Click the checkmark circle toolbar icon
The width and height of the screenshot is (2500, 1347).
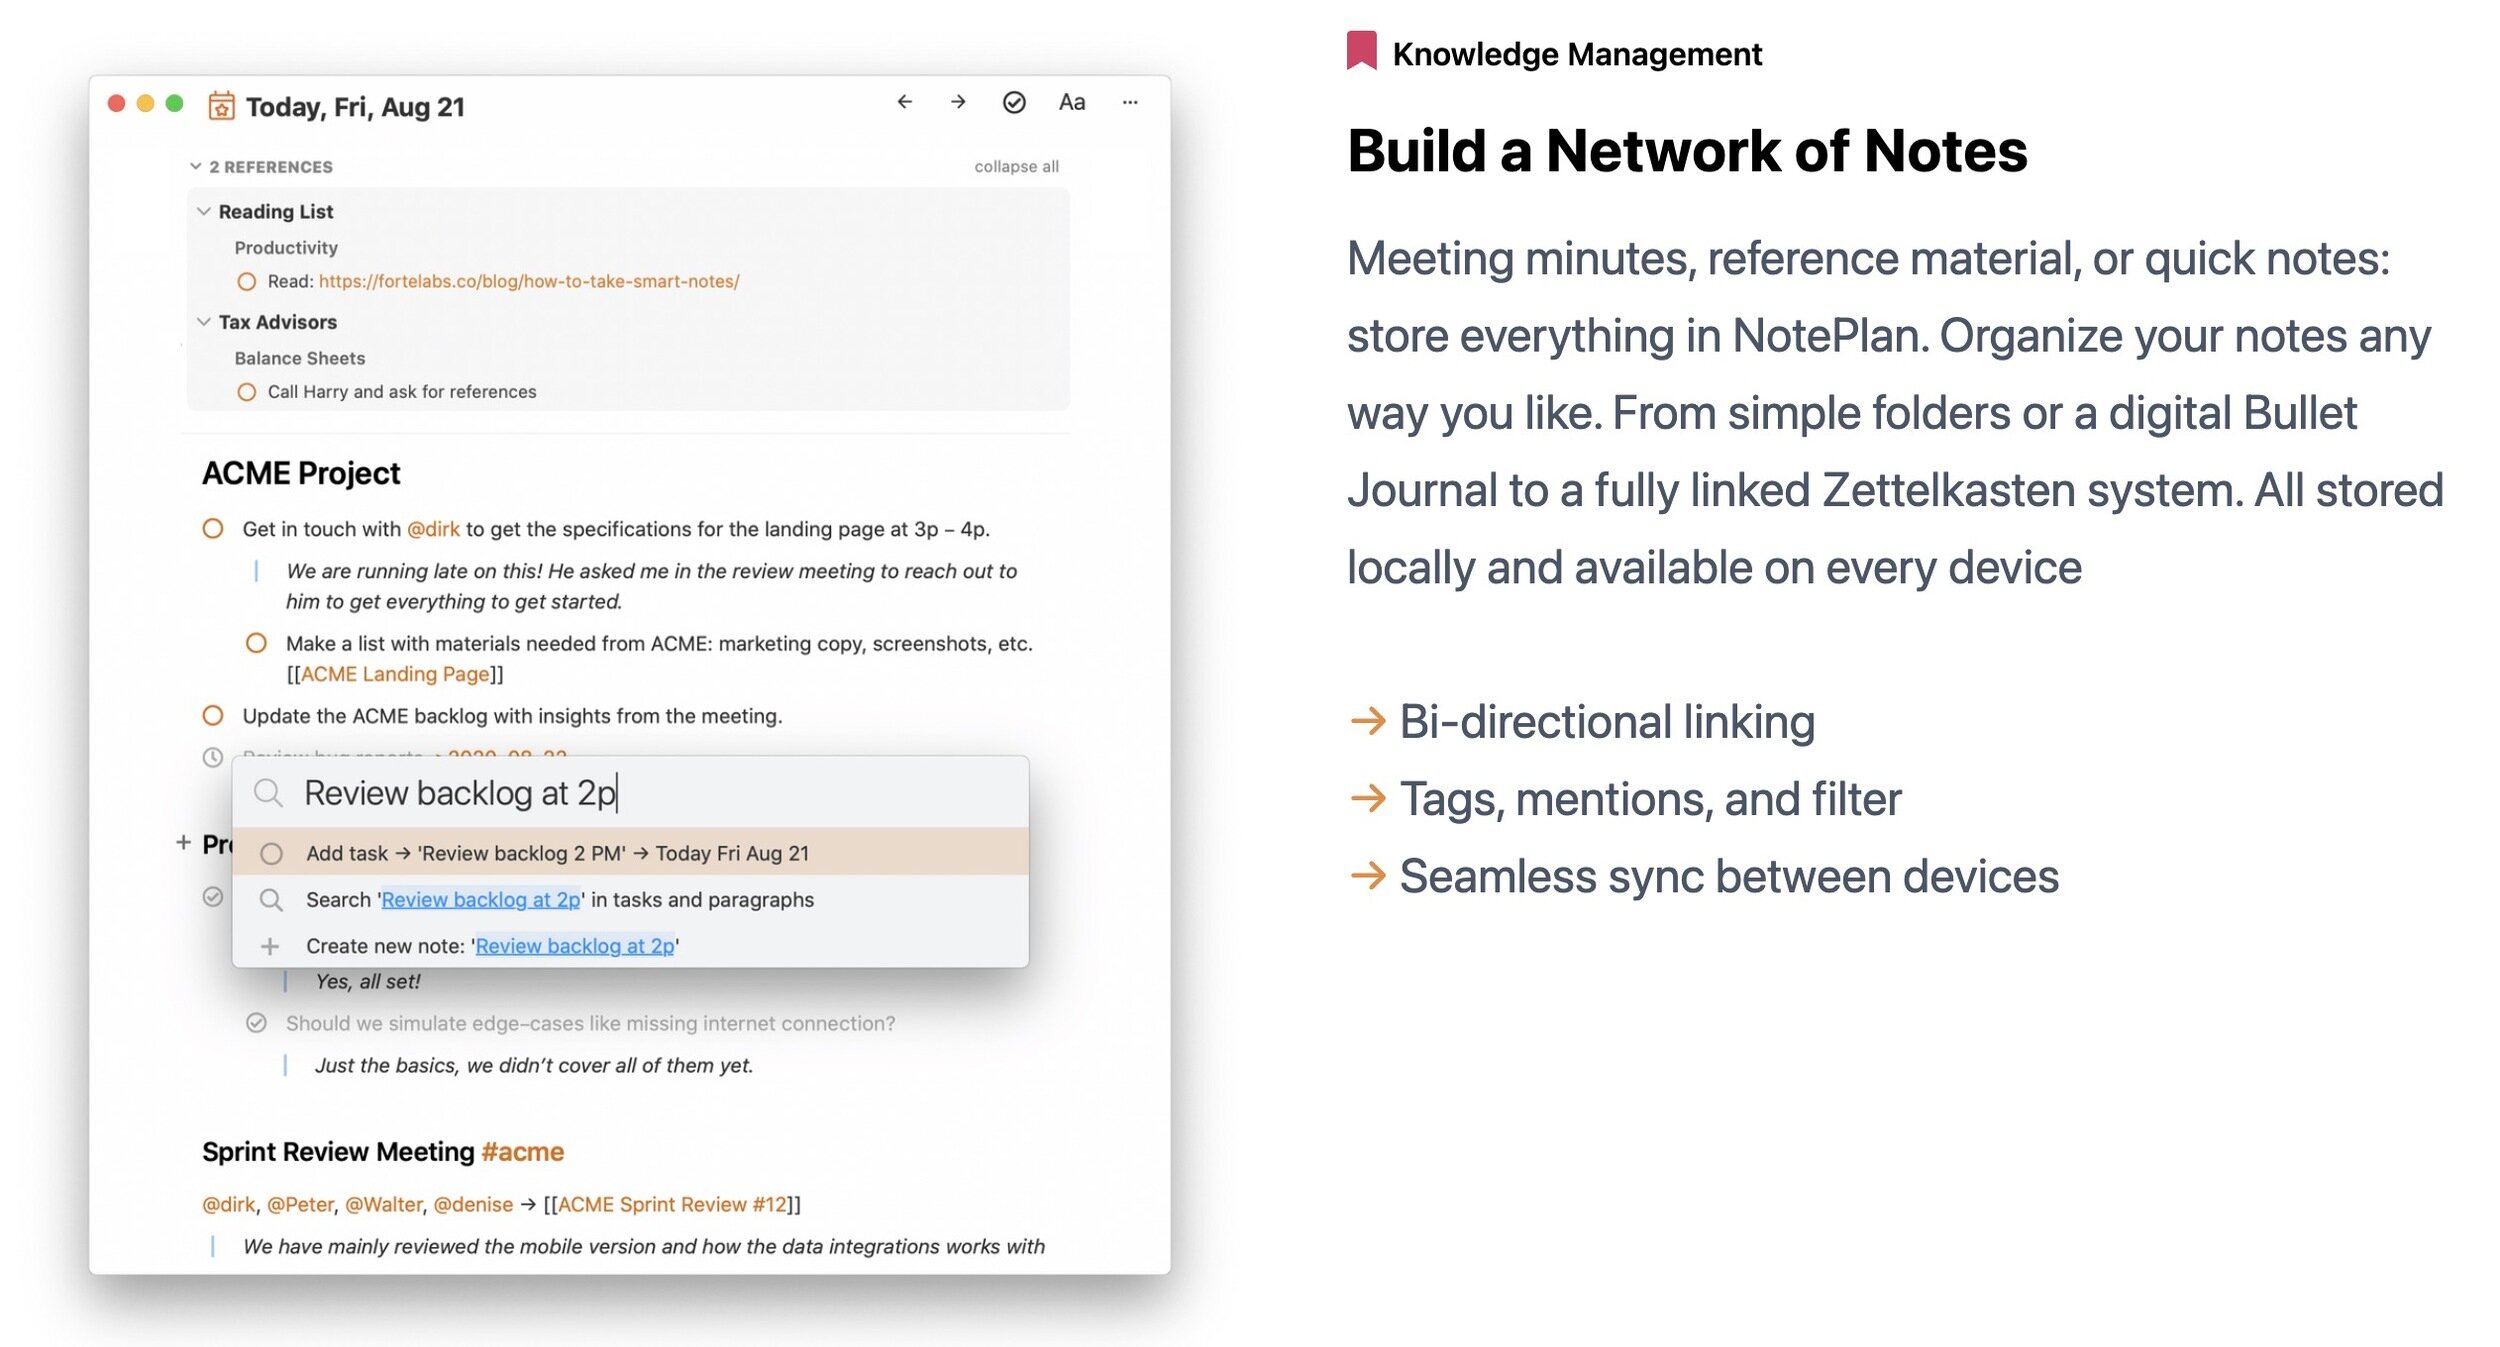pos(1014,102)
